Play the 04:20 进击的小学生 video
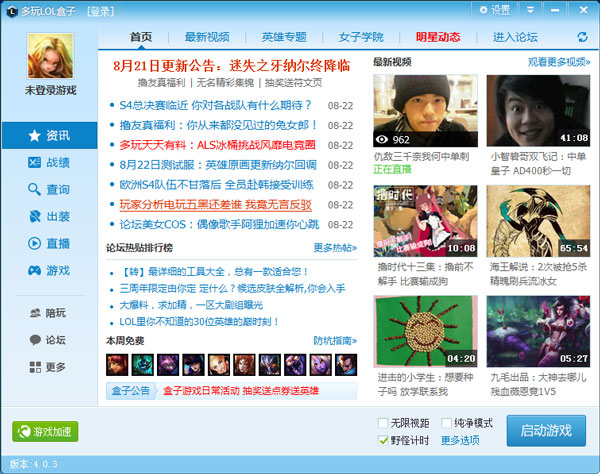Viewport: 600px width, 474px height. (426, 331)
